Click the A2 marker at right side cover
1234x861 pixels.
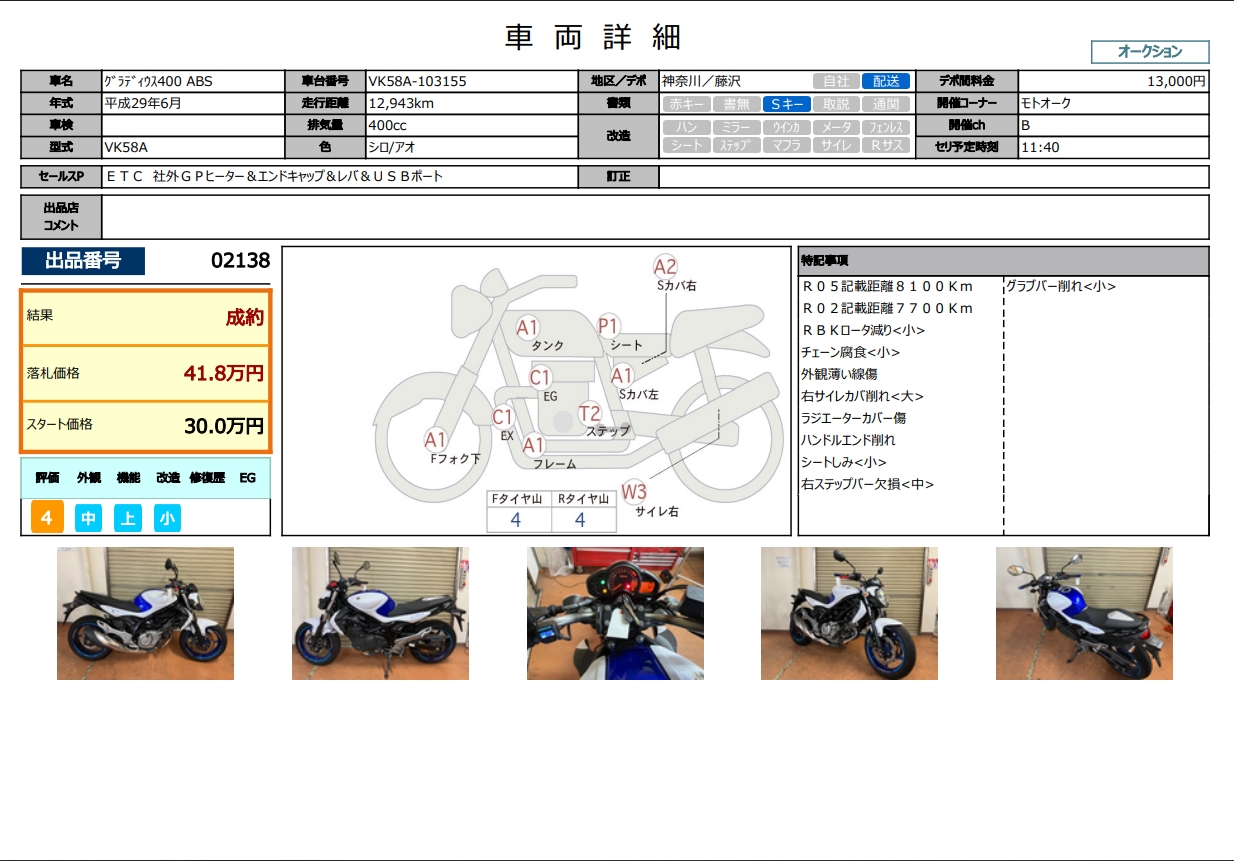(x=665, y=266)
